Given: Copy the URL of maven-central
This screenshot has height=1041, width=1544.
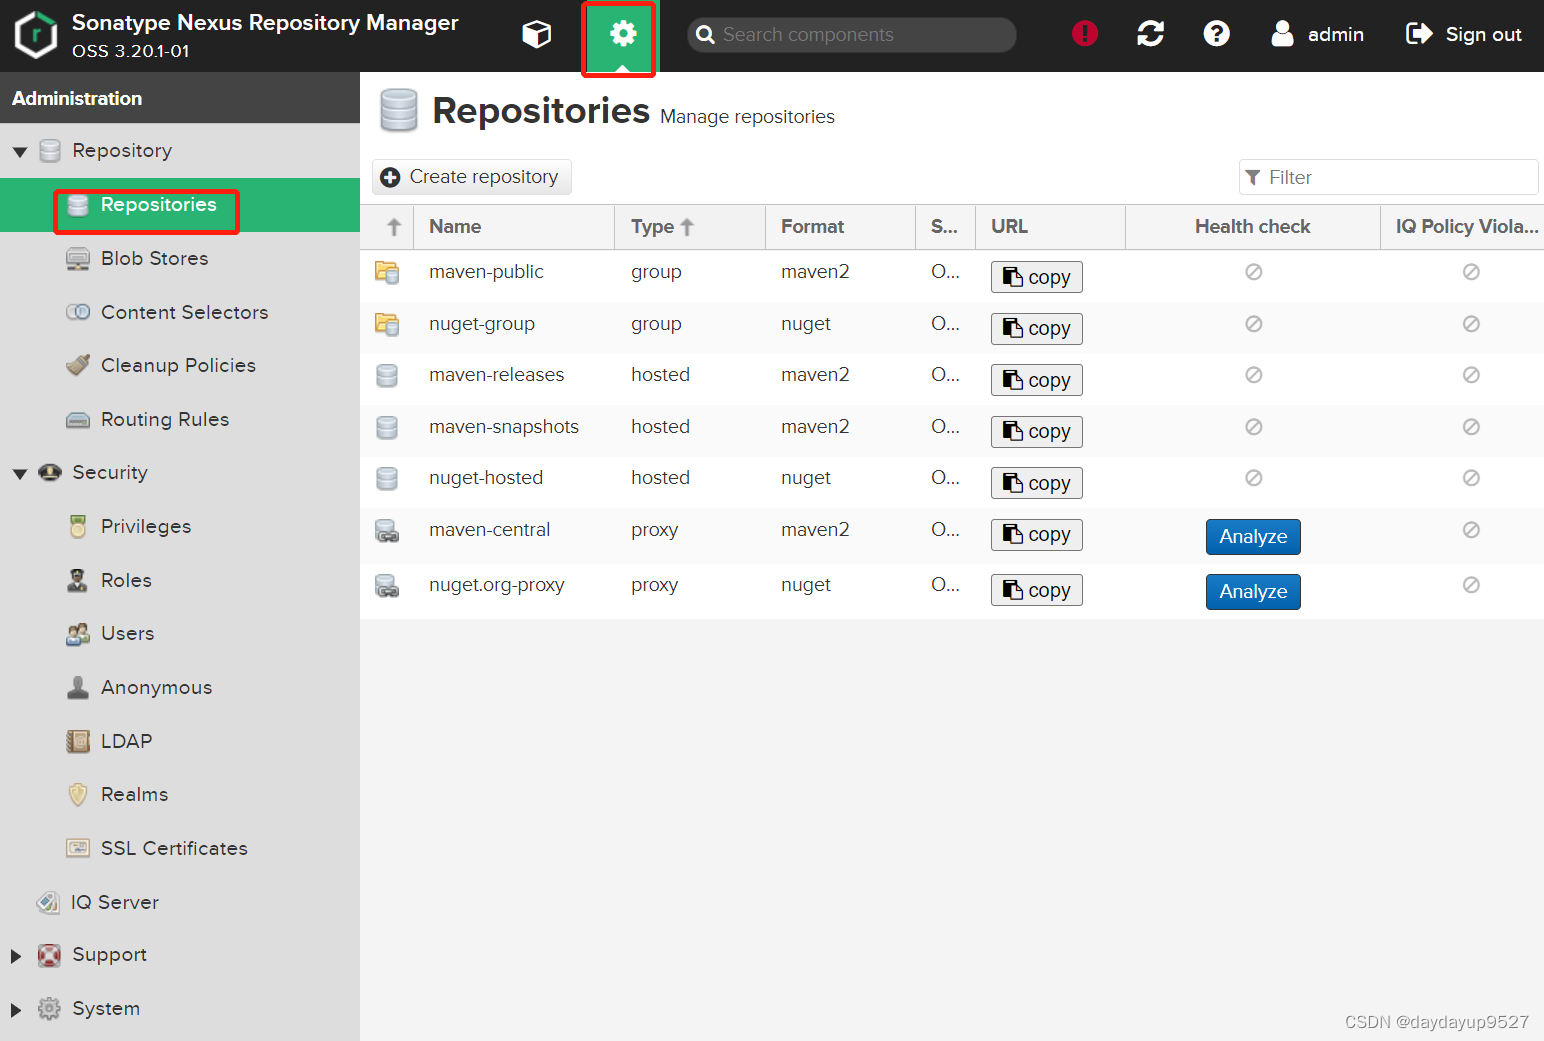Looking at the screenshot, I should coord(1037,534).
